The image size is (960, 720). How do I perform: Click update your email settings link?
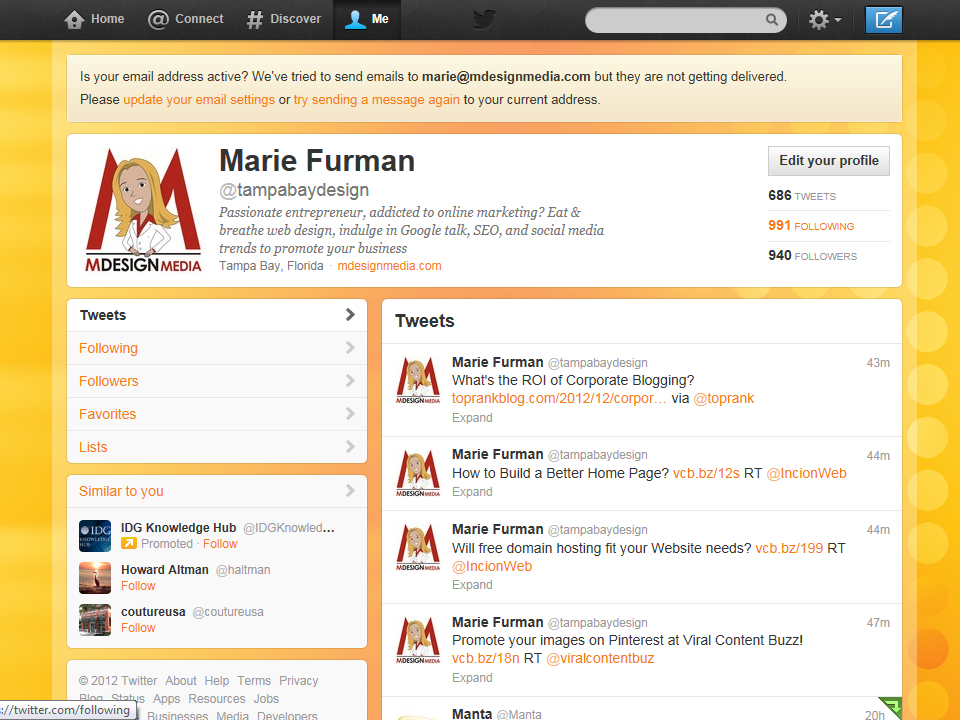point(199,100)
